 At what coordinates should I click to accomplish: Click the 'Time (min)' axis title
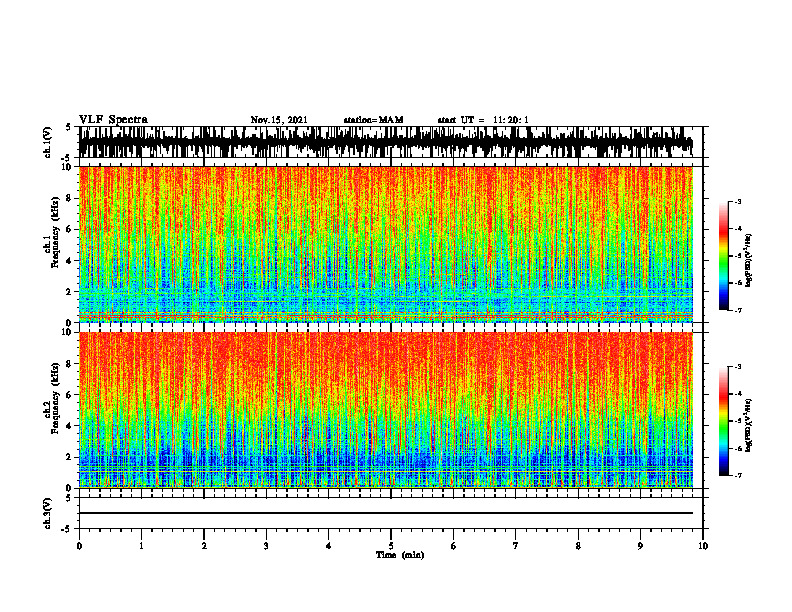point(400,555)
